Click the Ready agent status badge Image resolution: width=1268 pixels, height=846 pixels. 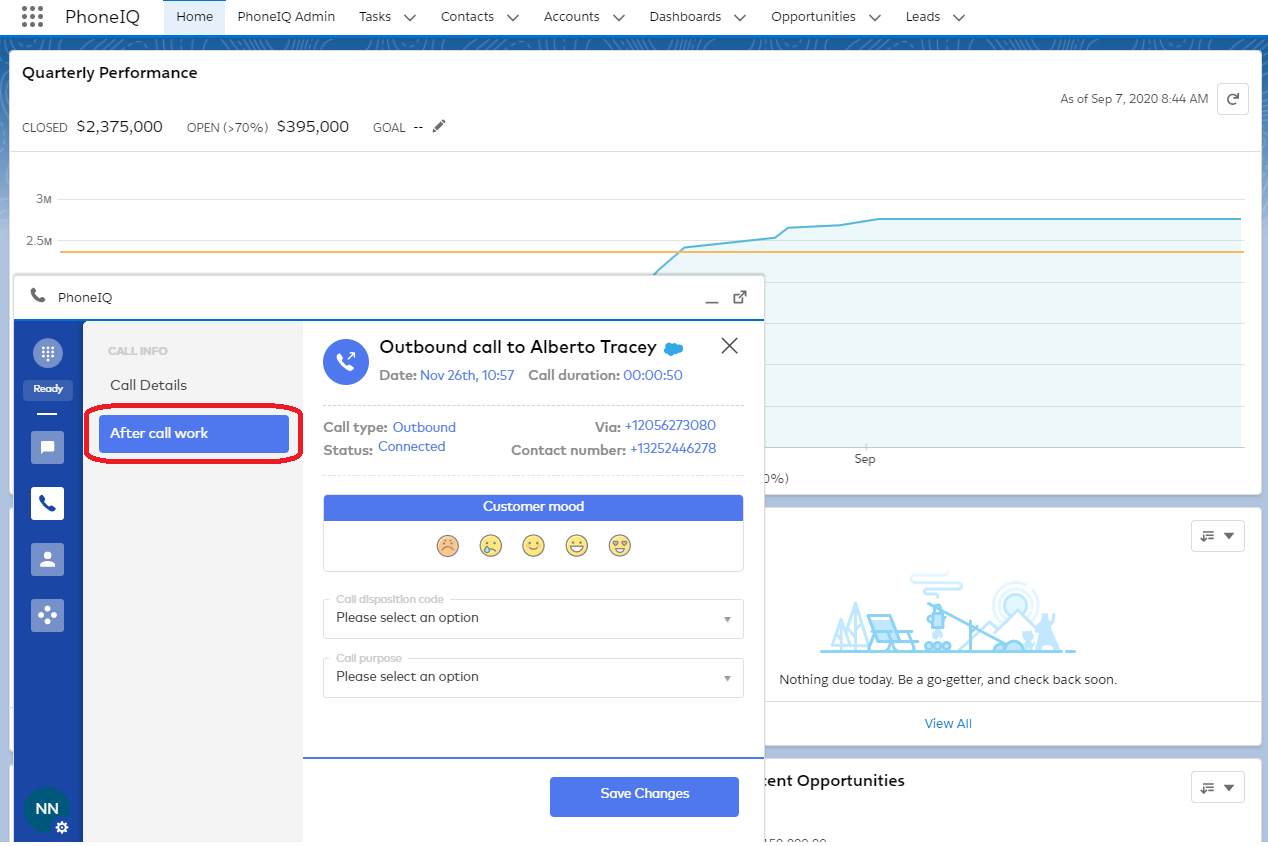point(48,389)
